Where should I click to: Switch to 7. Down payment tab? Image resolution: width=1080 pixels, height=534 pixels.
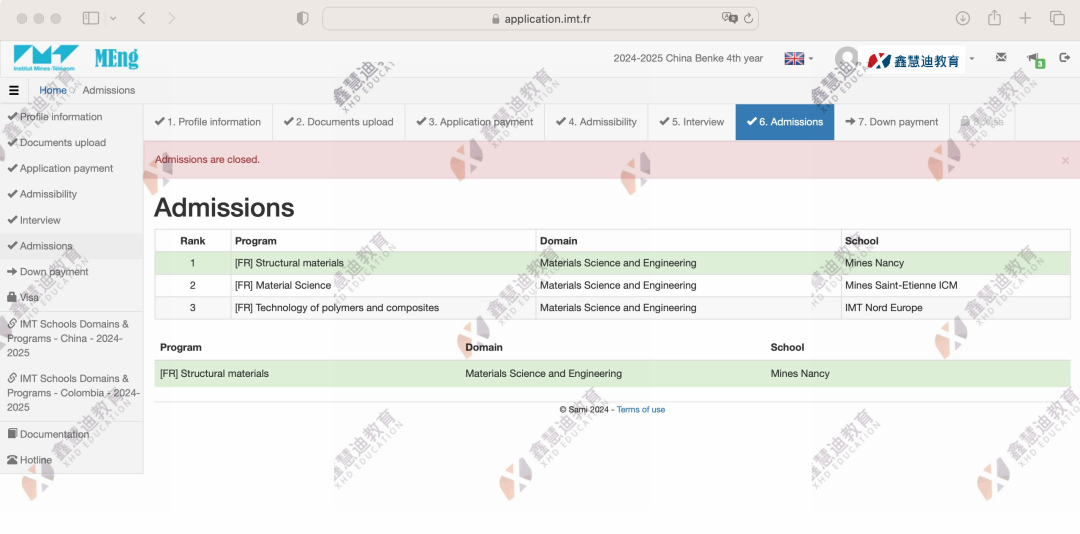[892, 122]
